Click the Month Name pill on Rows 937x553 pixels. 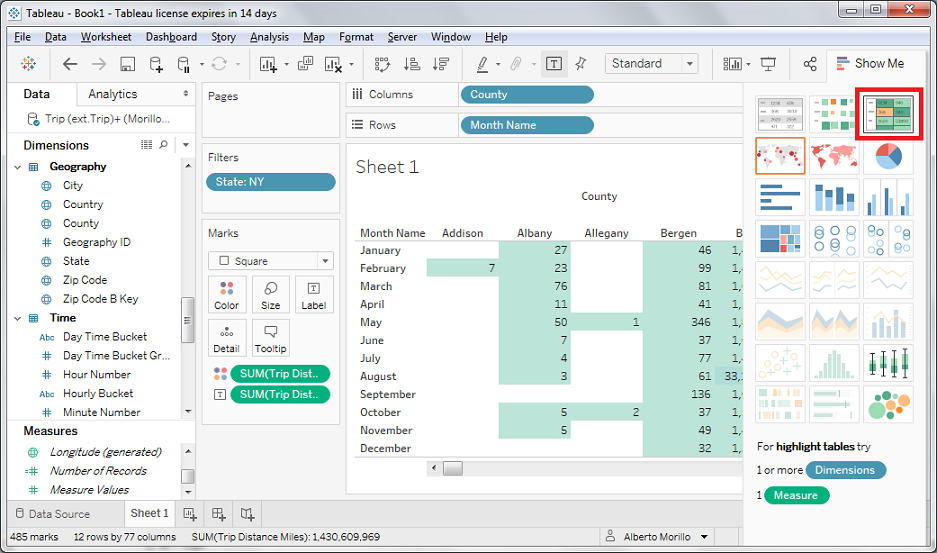(527, 125)
